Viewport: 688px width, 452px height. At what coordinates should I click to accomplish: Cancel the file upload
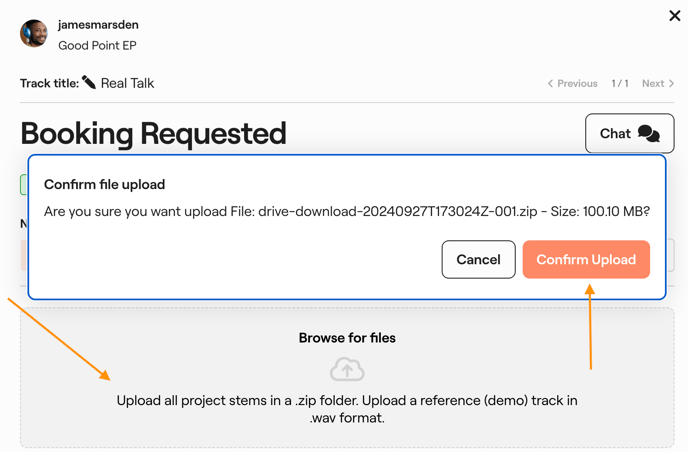(478, 260)
